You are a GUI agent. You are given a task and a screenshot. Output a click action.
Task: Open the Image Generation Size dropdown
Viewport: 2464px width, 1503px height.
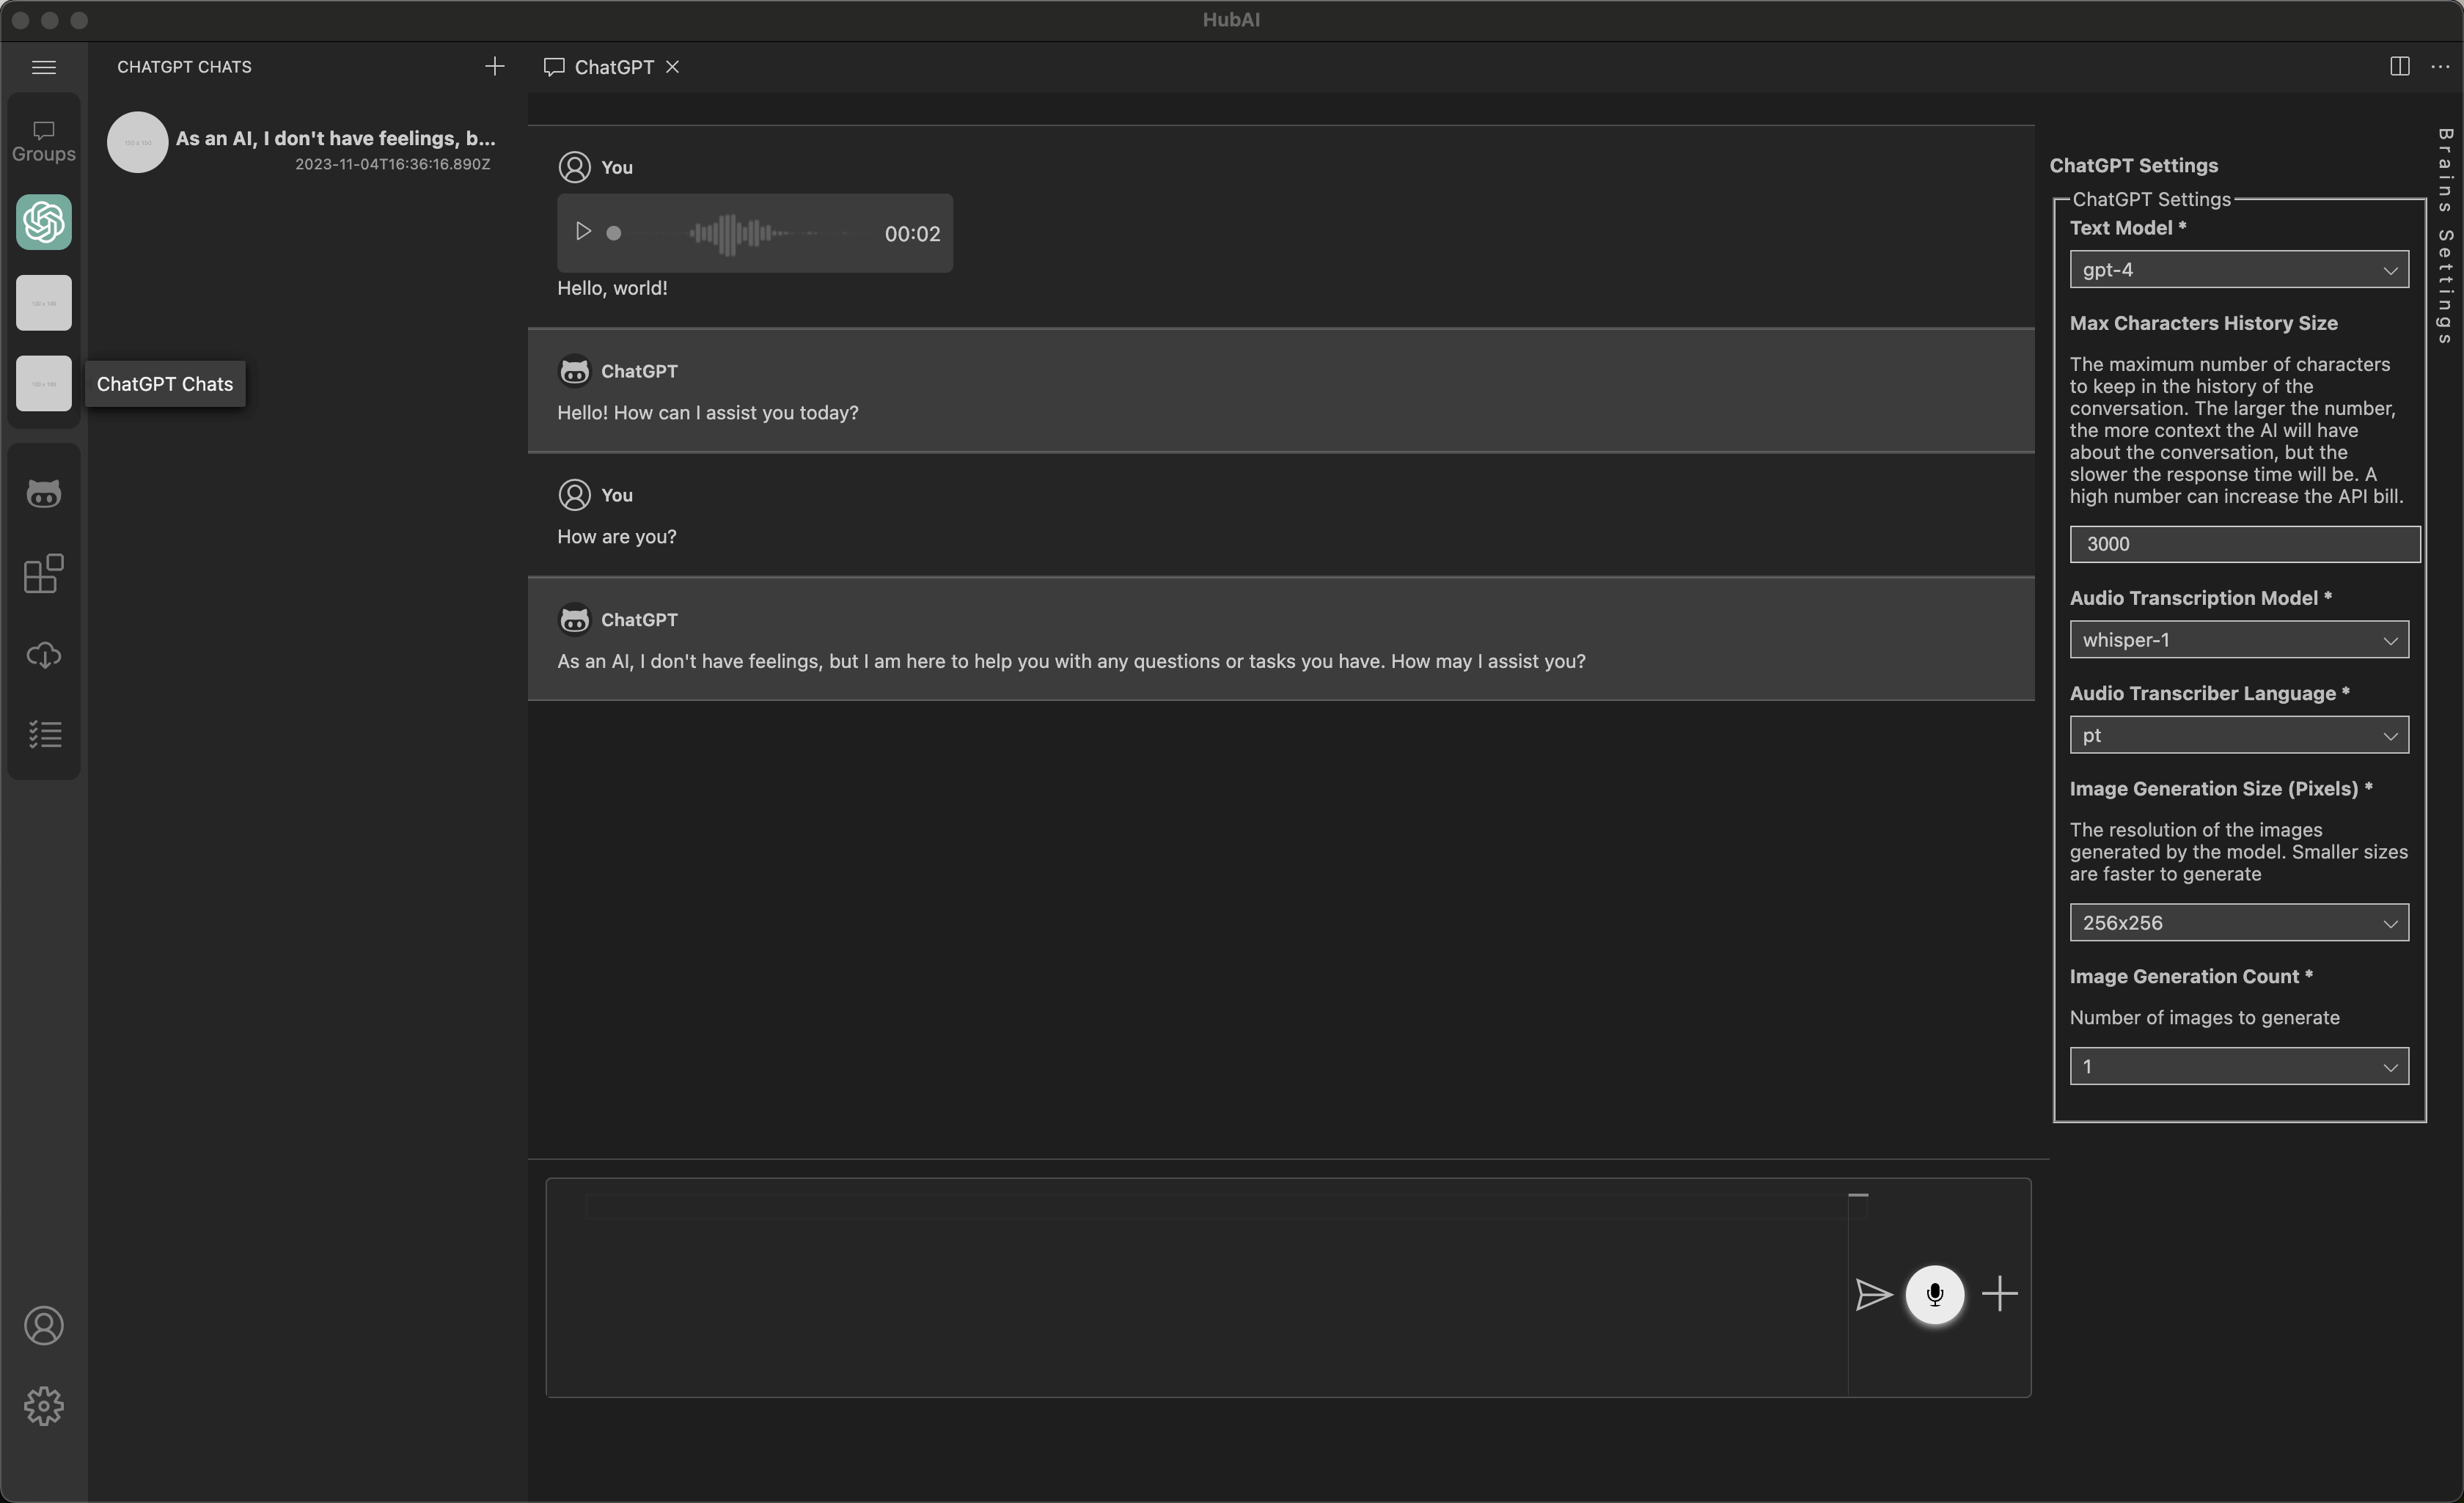pyautogui.click(x=2239, y=923)
